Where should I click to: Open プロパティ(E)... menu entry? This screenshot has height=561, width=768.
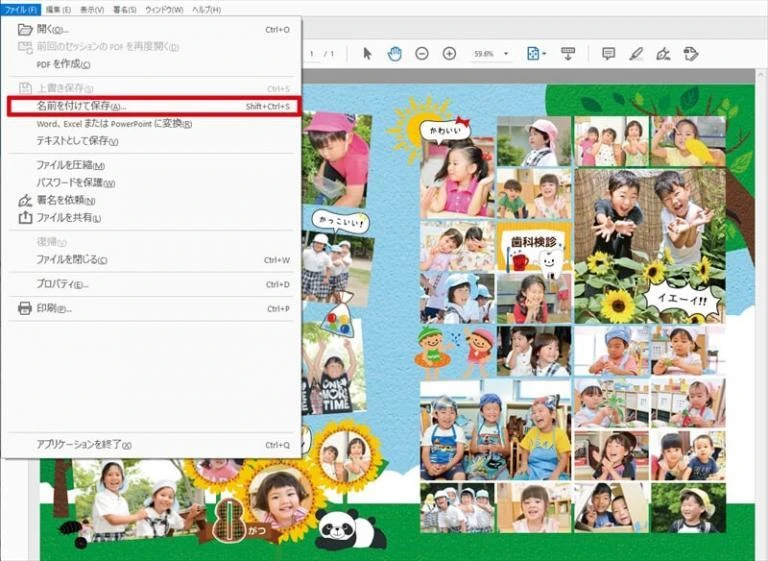(153, 284)
